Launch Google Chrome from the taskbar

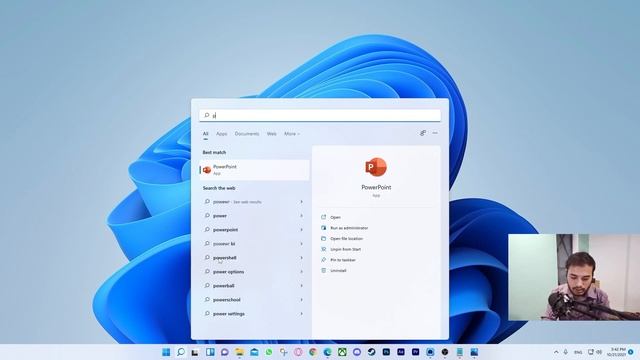[313, 352]
